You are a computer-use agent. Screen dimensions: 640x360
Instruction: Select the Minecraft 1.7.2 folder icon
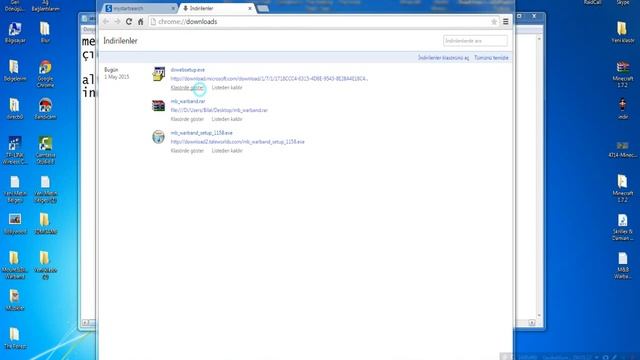622,189
